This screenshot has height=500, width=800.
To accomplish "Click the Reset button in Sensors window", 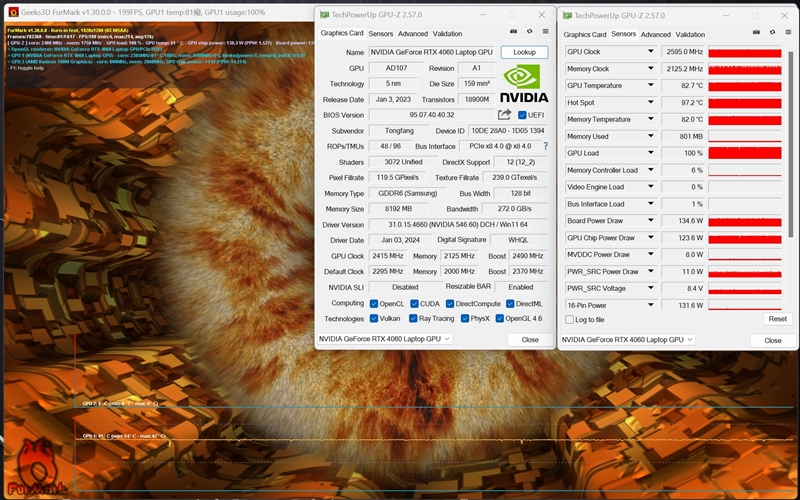I will [x=778, y=319].
